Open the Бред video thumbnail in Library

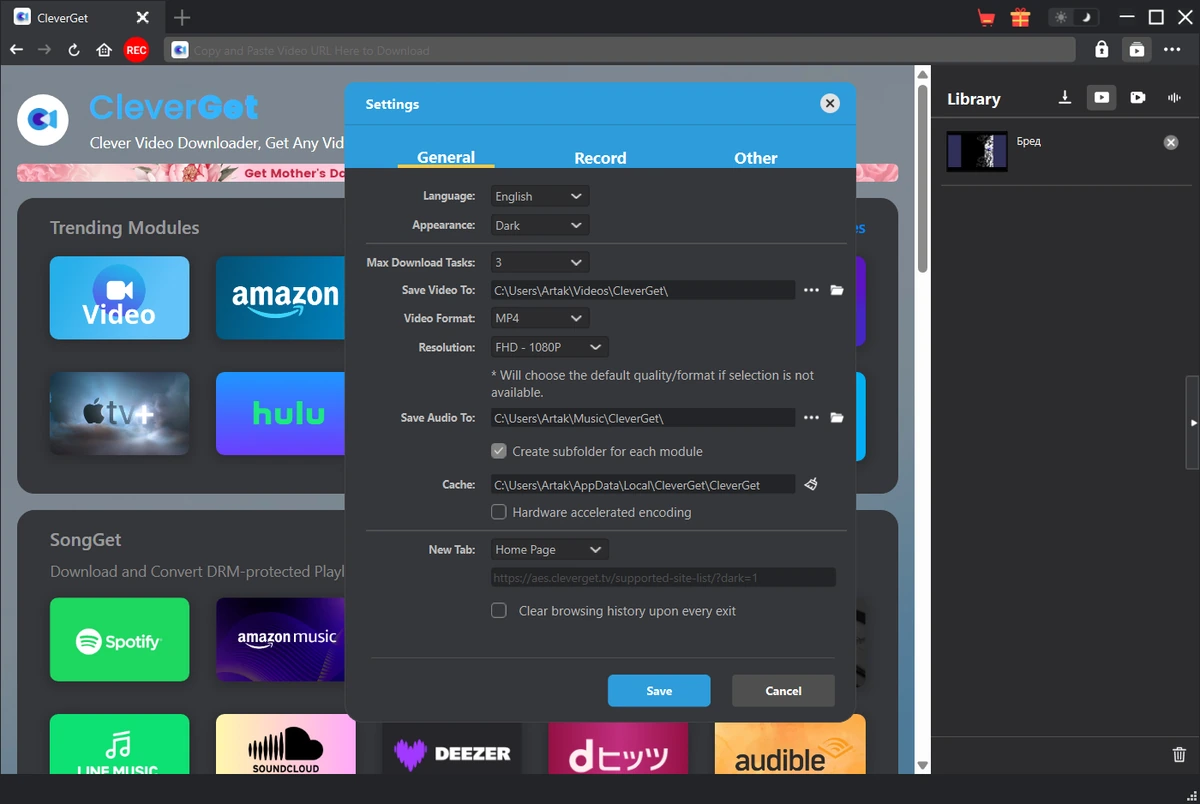(x=977, y=151)
